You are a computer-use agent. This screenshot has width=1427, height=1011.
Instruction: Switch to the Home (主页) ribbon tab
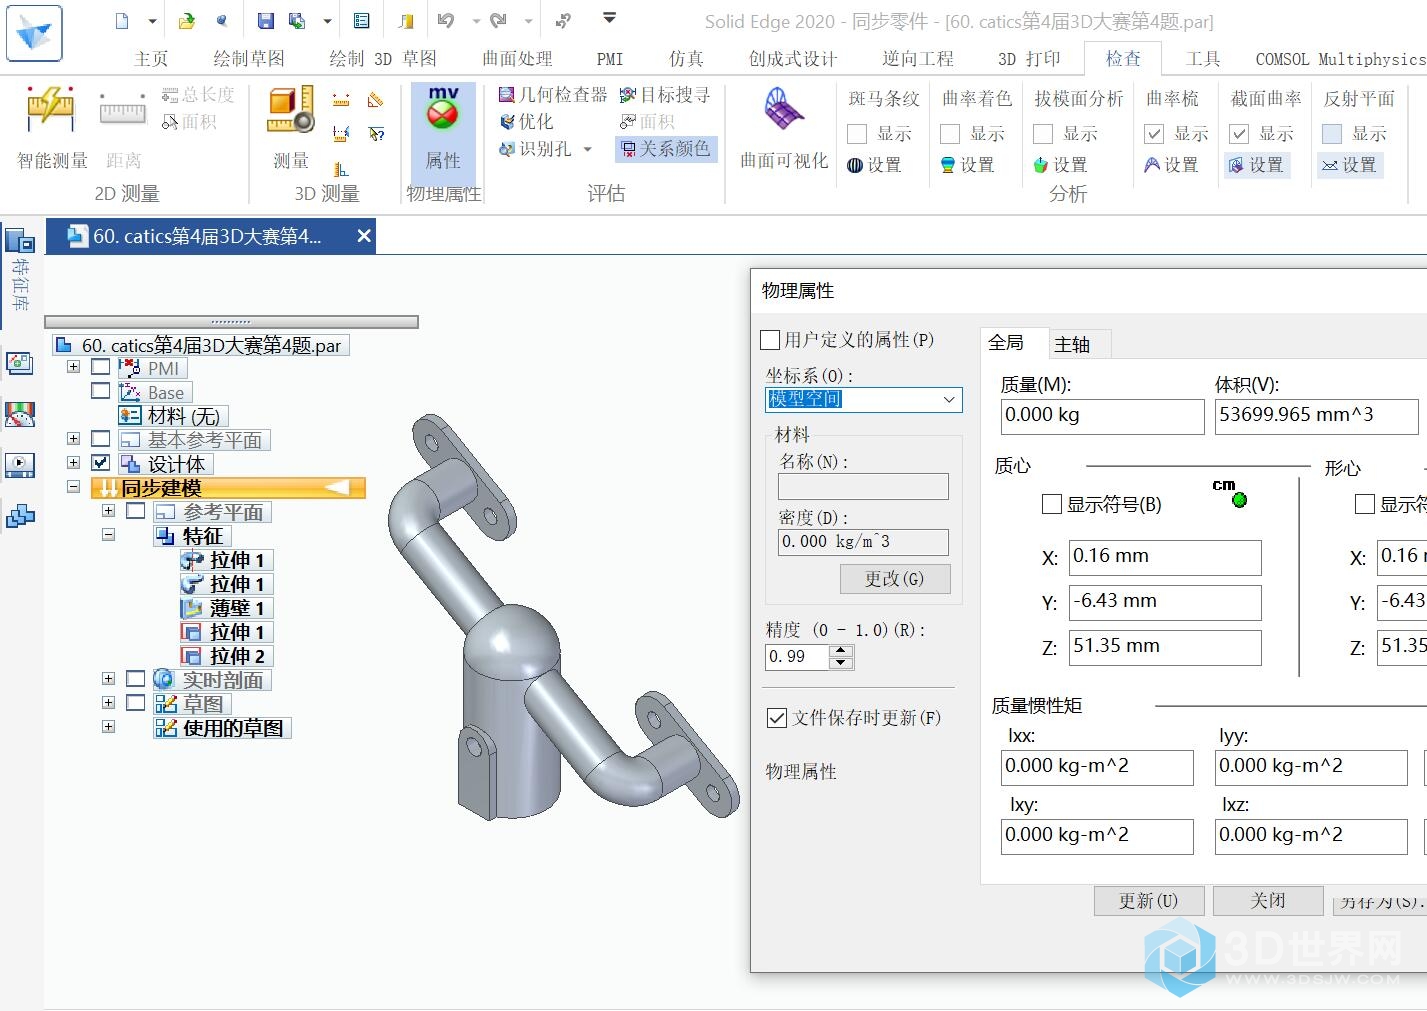point(151,59)
